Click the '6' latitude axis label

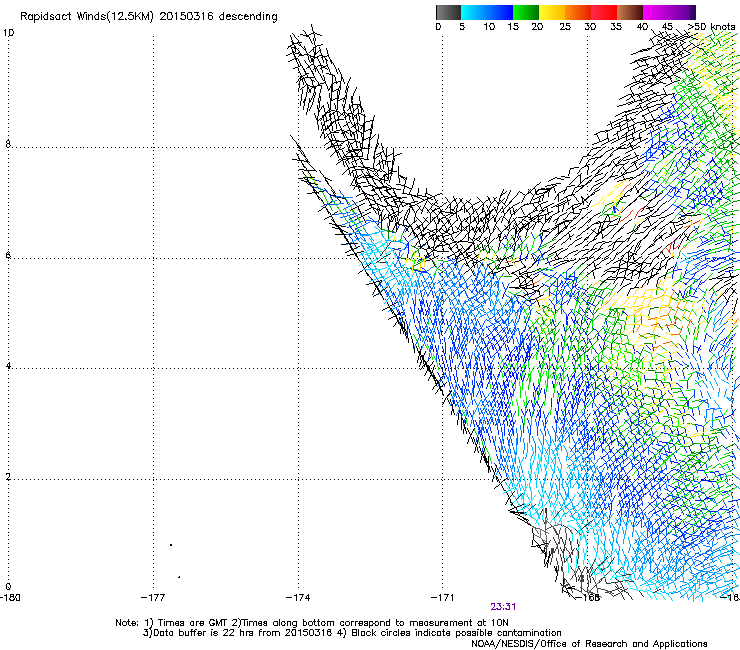(x=8, y=255)
